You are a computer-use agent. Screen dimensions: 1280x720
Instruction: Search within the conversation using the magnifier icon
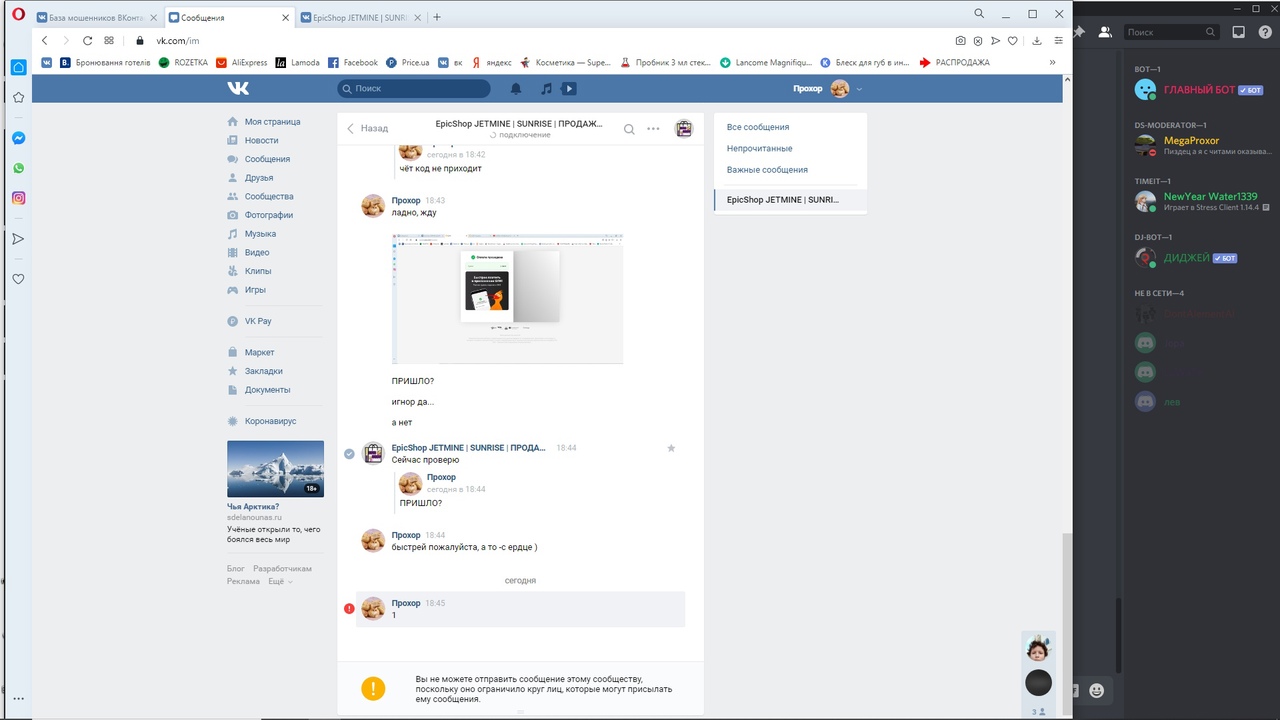click(x=629, y=129)
